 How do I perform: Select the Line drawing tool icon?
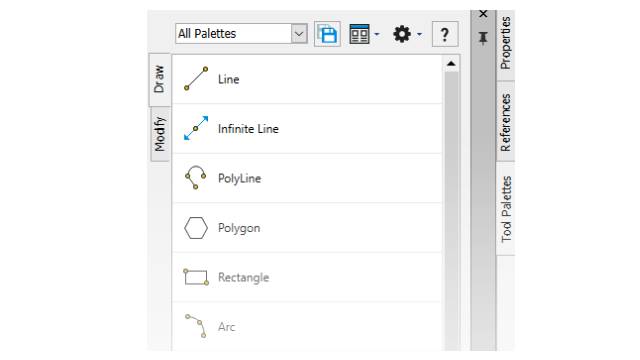(x=196, y=79)
